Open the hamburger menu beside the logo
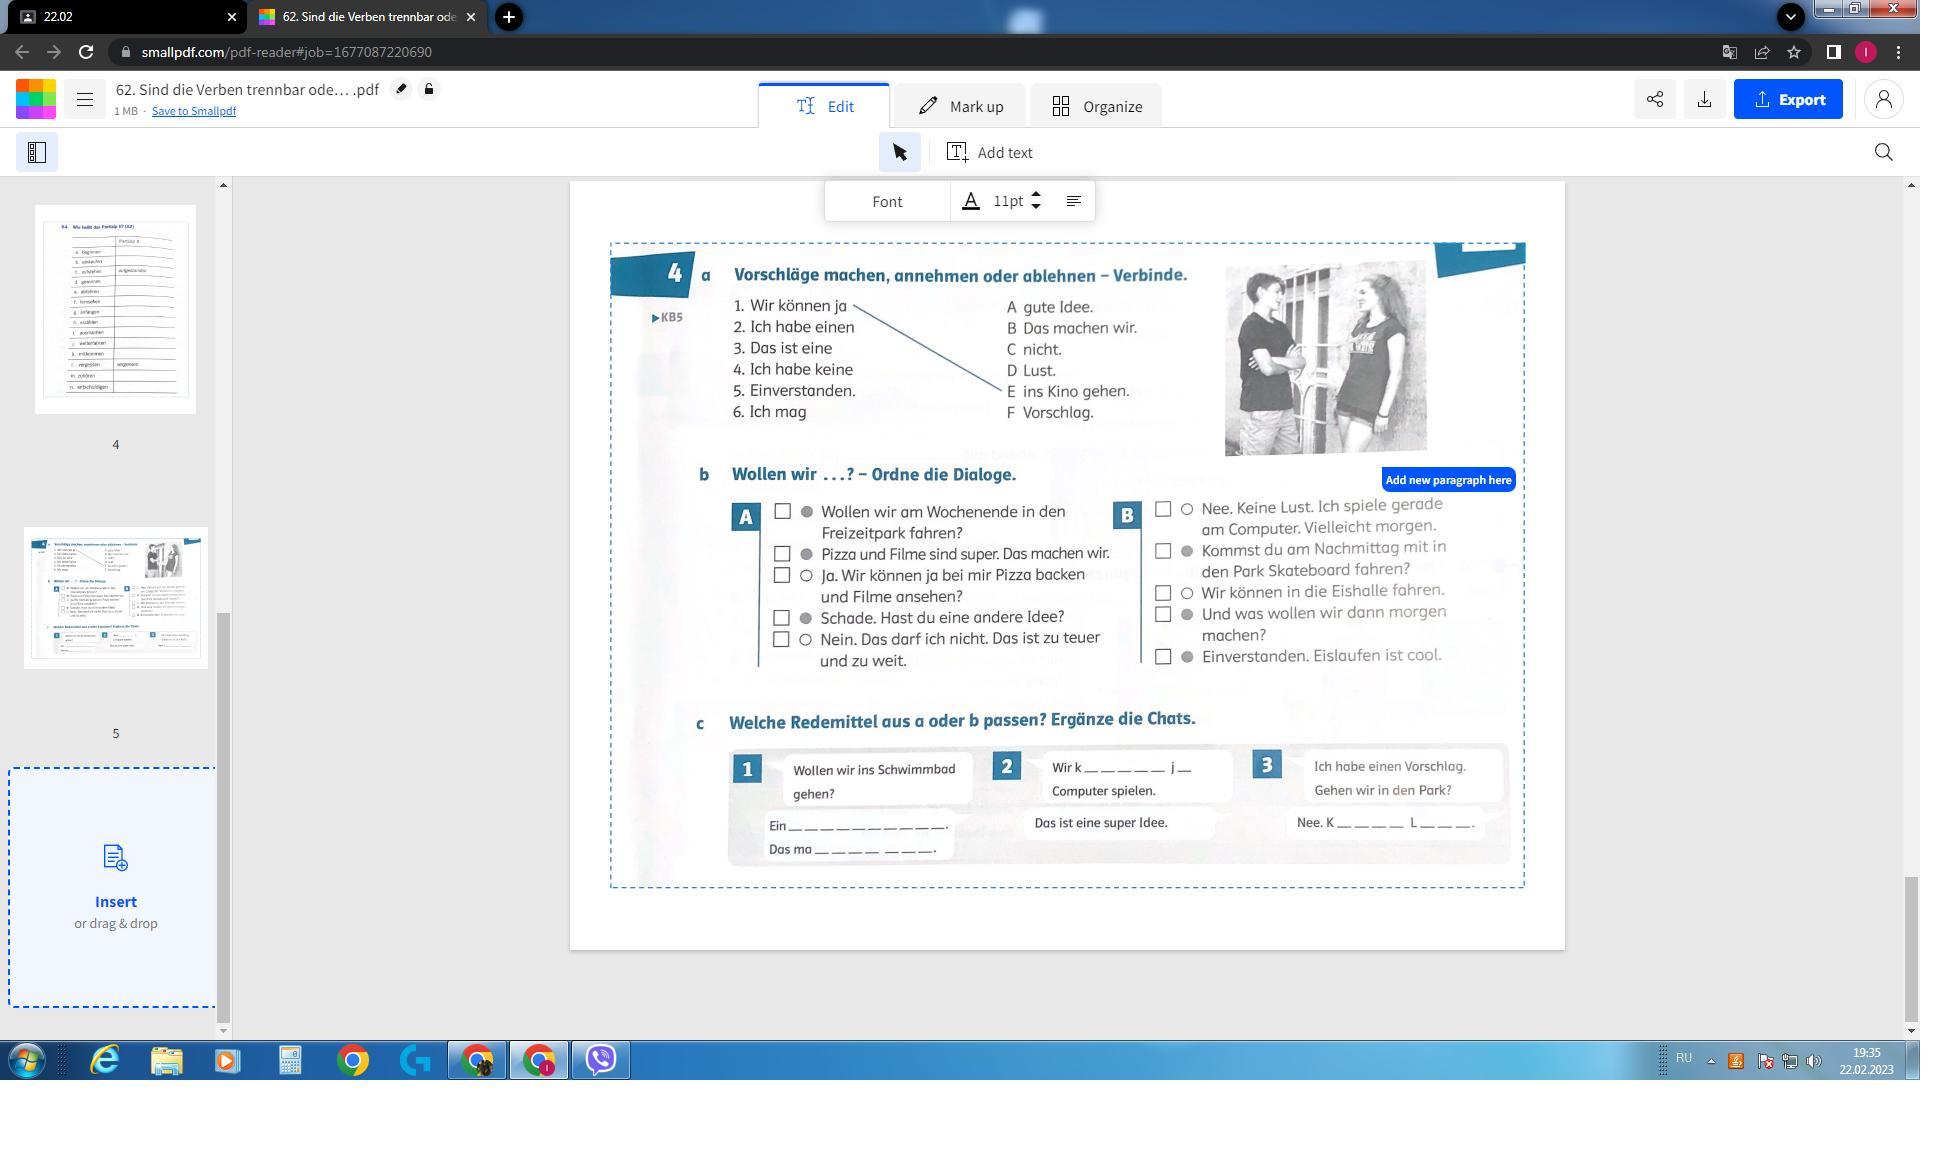Viewport: 1936px width, 1156px height. [x=85, y=100]
